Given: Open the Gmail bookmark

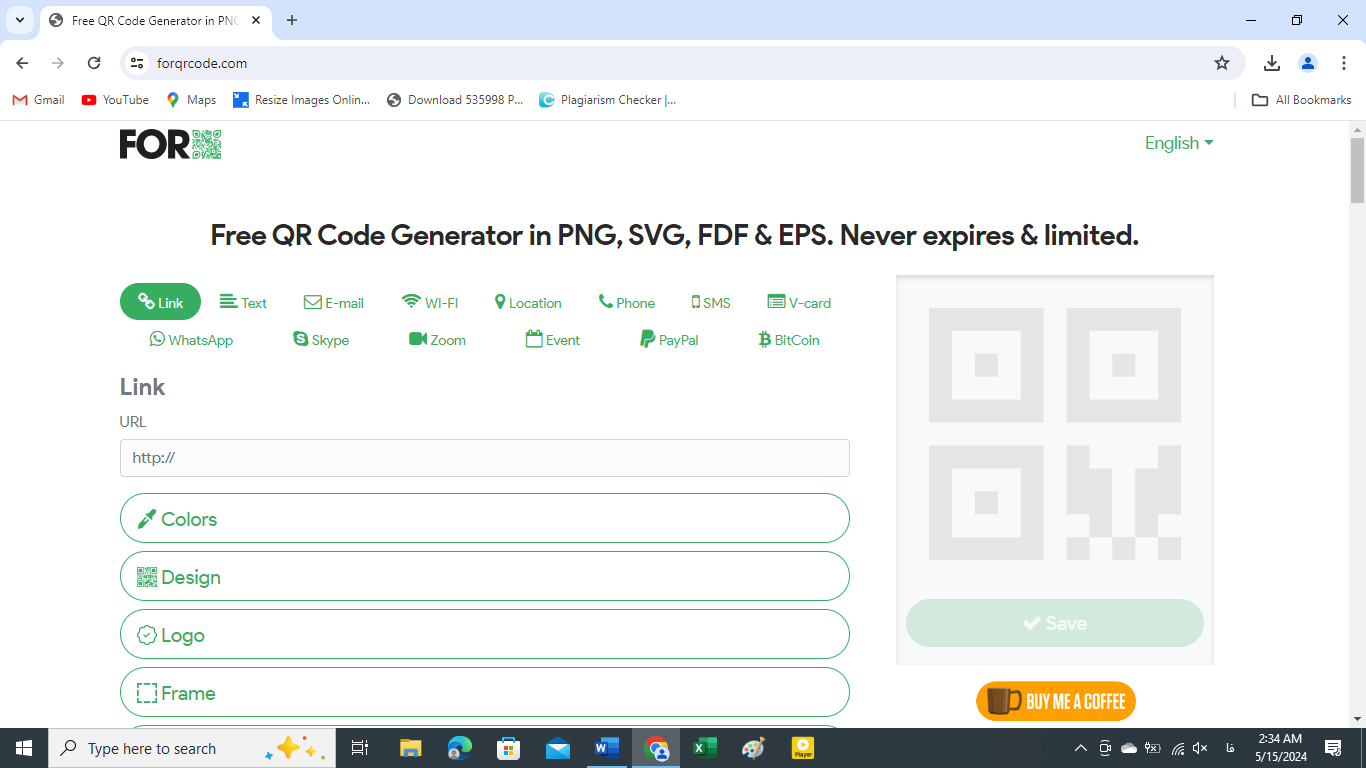Looking at the screenshot, I should (38, 100).
